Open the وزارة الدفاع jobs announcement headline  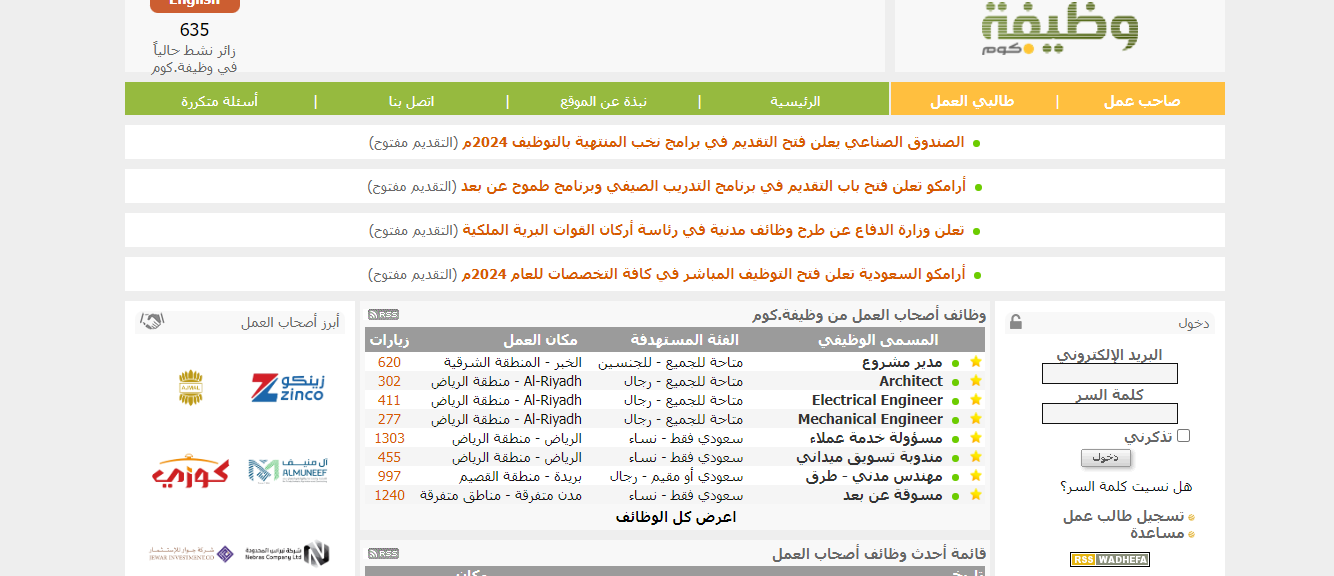[x=713, y=230]
